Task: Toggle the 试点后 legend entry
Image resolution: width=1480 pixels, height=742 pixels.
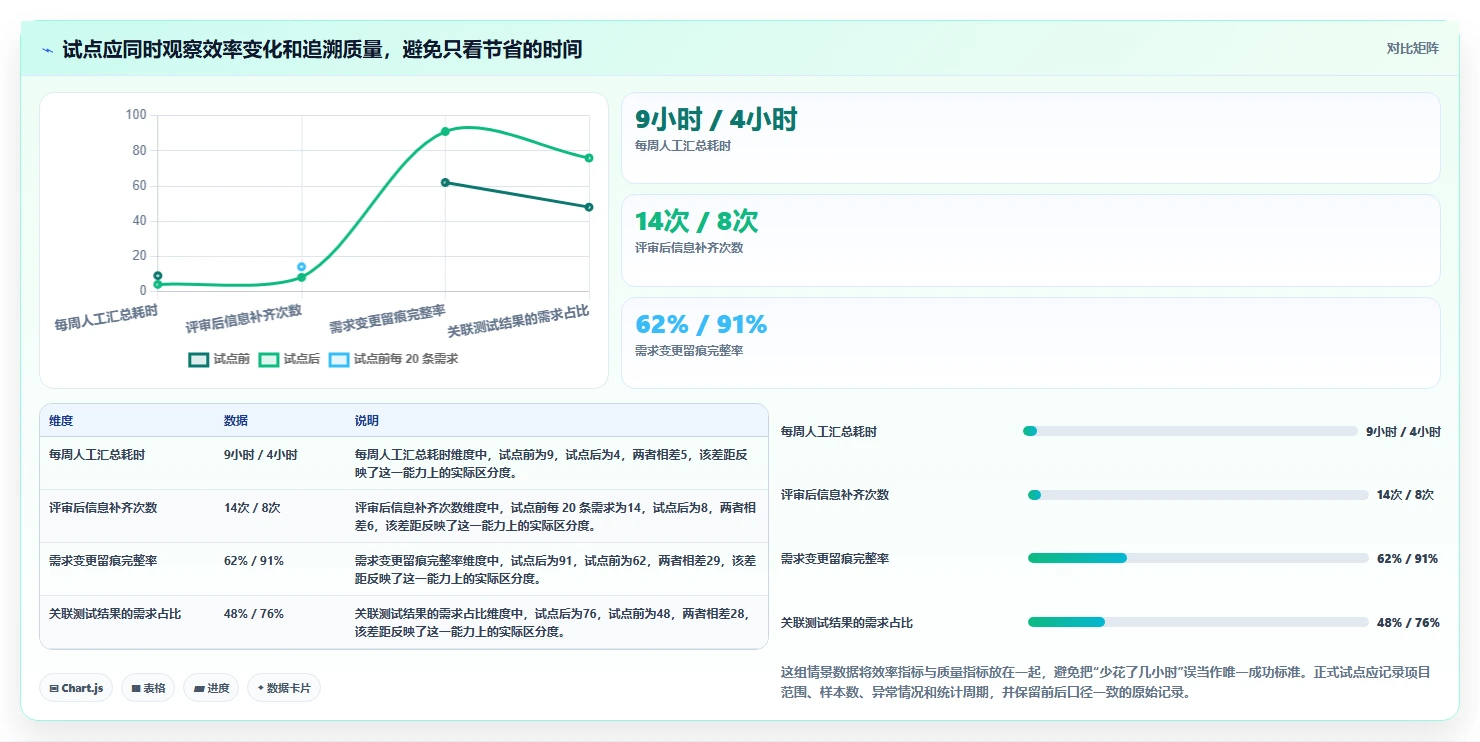Action: click(289, 359)
